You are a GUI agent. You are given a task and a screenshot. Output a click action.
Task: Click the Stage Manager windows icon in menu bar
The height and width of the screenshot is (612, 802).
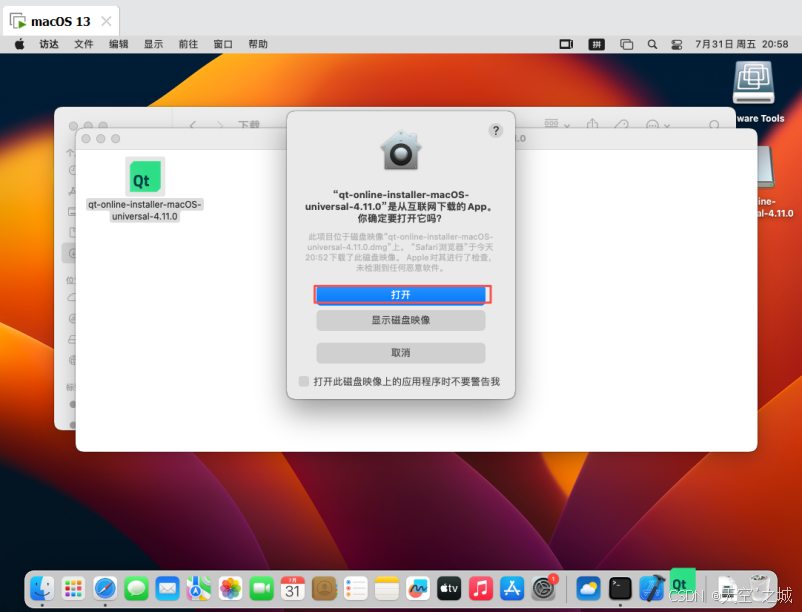coord(627,44)
